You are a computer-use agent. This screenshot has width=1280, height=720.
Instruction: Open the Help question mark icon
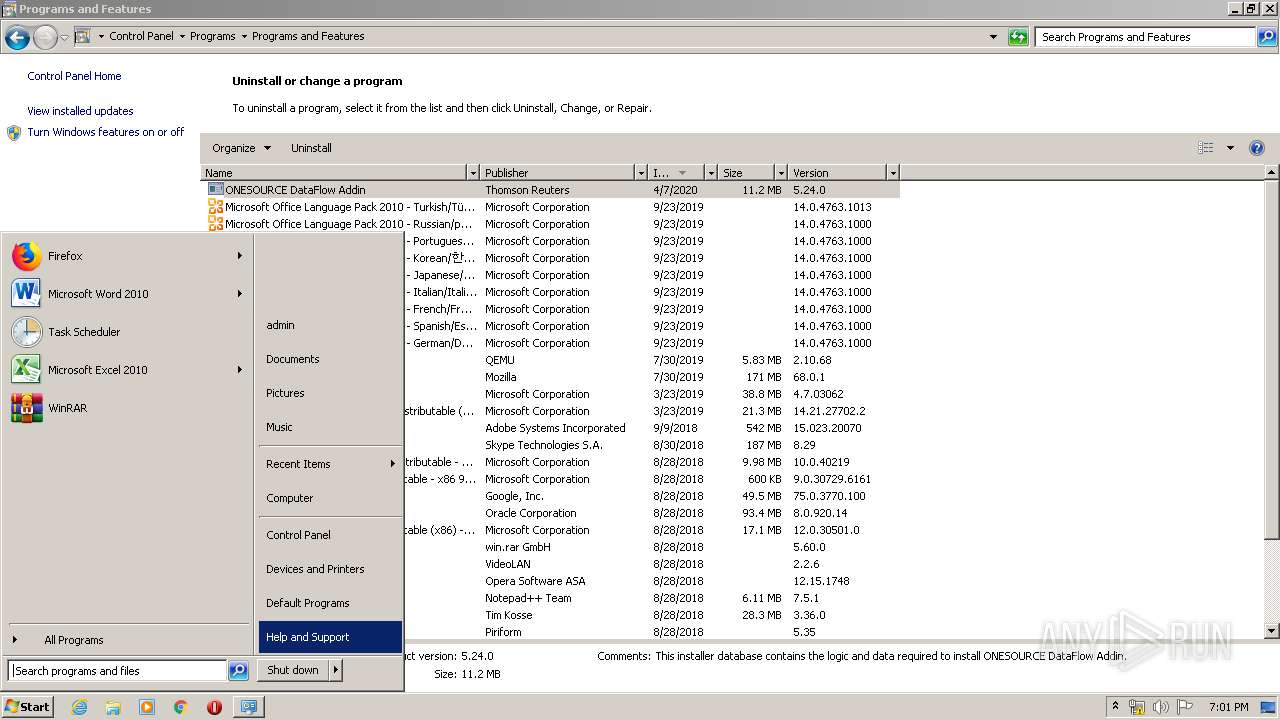tap(1257, 148)
